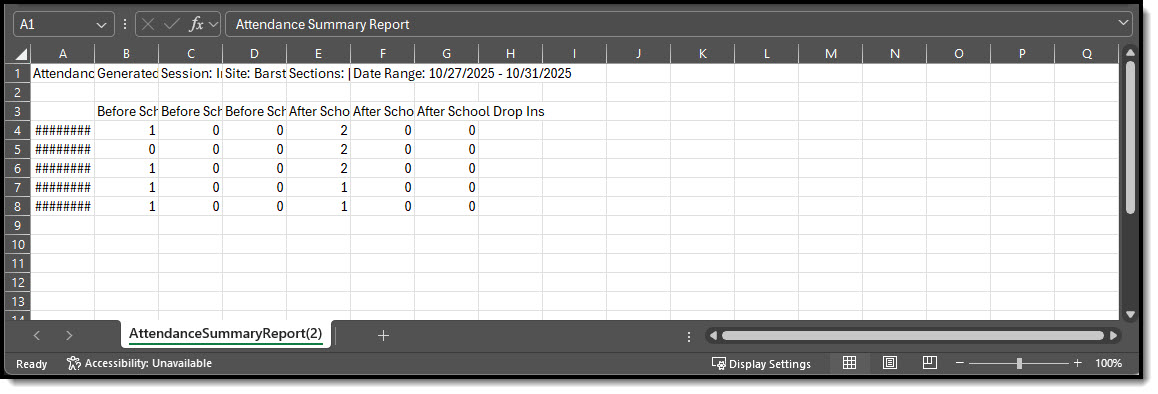This screenshot has height=394, width=1158.
Task: Click vertical scrollbar up arrow
Action: click(x=1130, y=53)
